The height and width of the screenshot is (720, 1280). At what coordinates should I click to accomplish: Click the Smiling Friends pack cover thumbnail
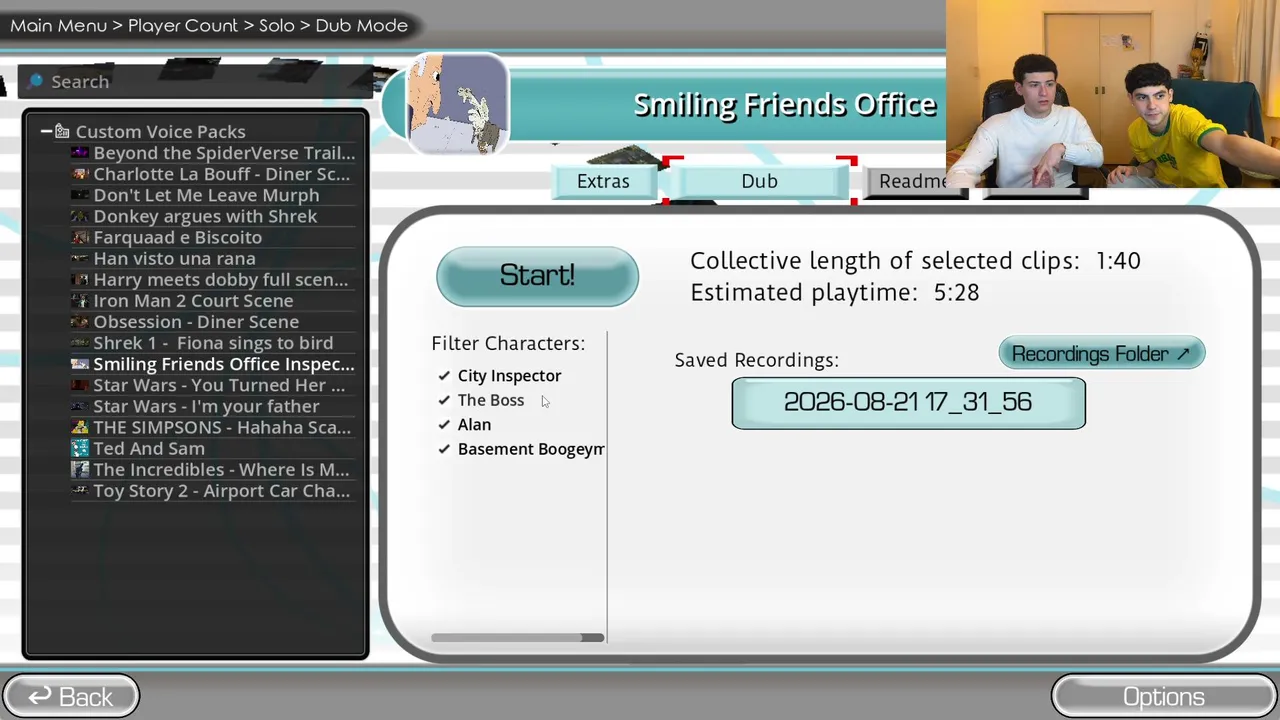458,105
